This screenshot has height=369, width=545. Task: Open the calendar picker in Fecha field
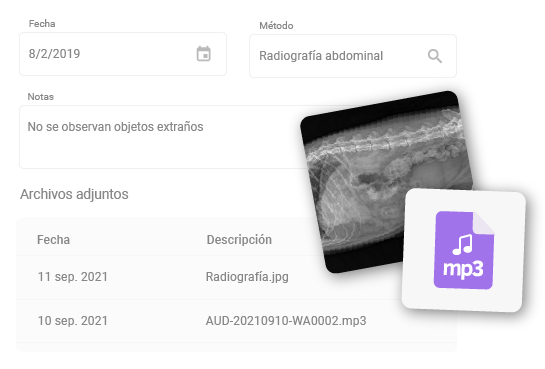click(203, 54)
